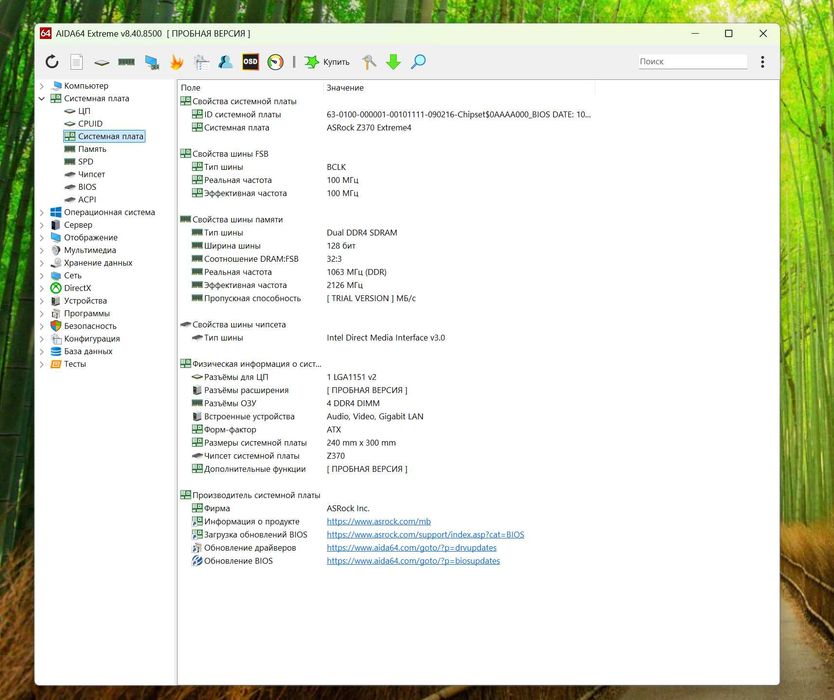
Task: Expand the Хранение данных node
Action: point(41,263)
